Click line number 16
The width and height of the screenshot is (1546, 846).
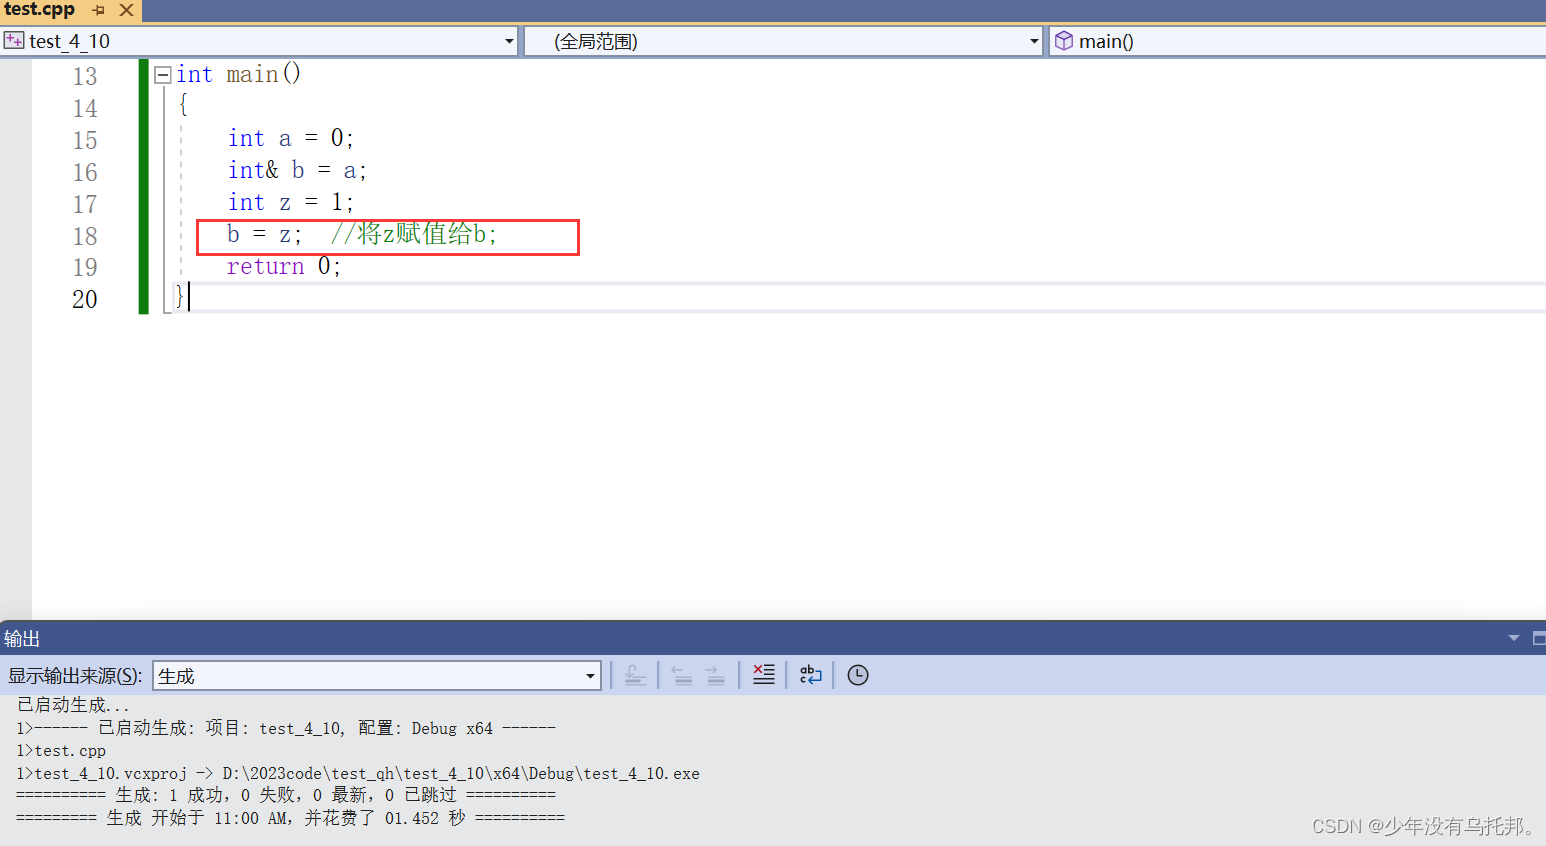[85, 172]
